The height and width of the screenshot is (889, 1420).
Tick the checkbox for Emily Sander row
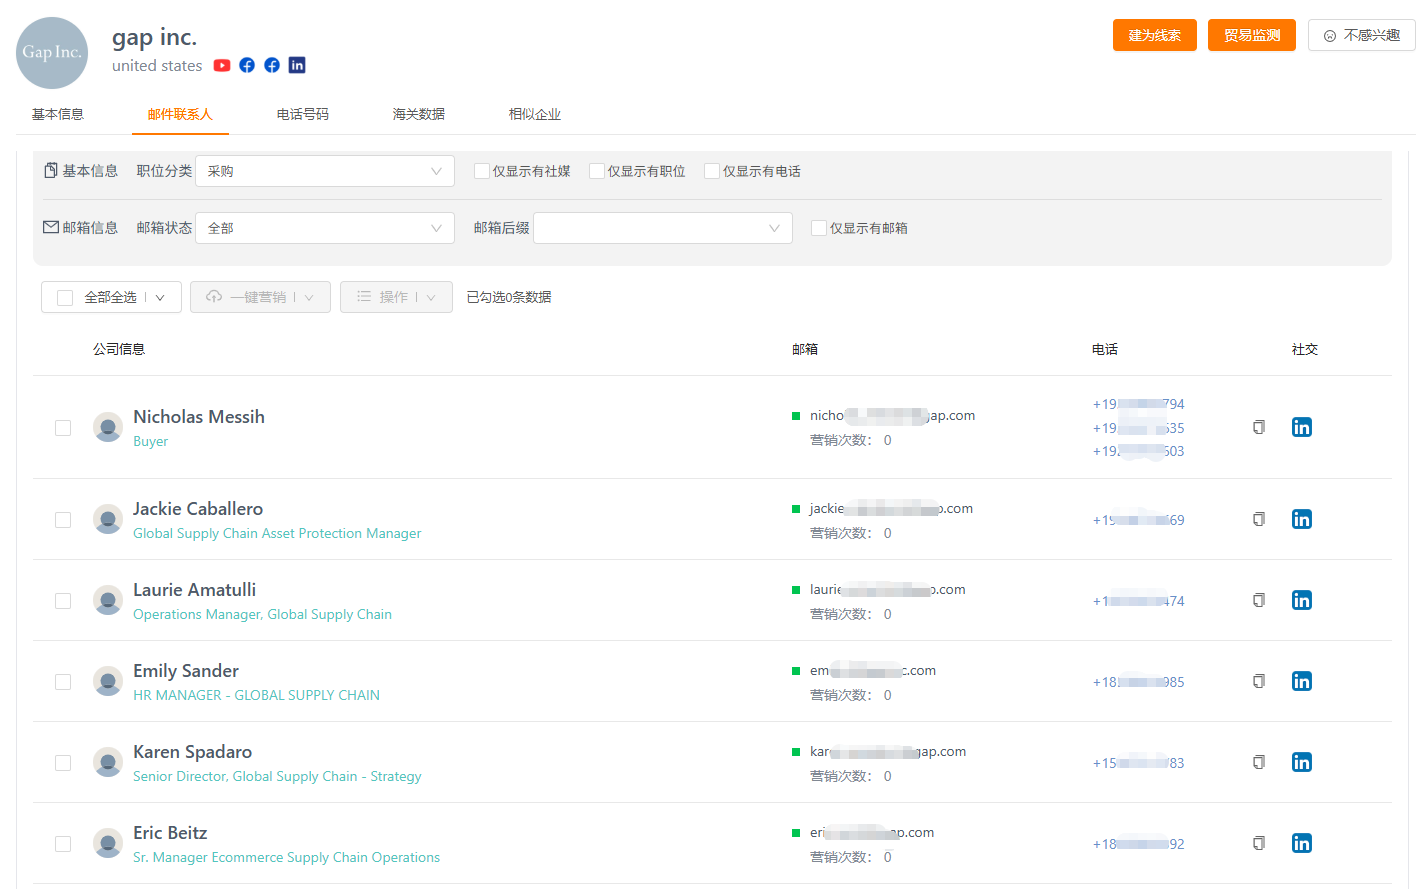point(63,682)
